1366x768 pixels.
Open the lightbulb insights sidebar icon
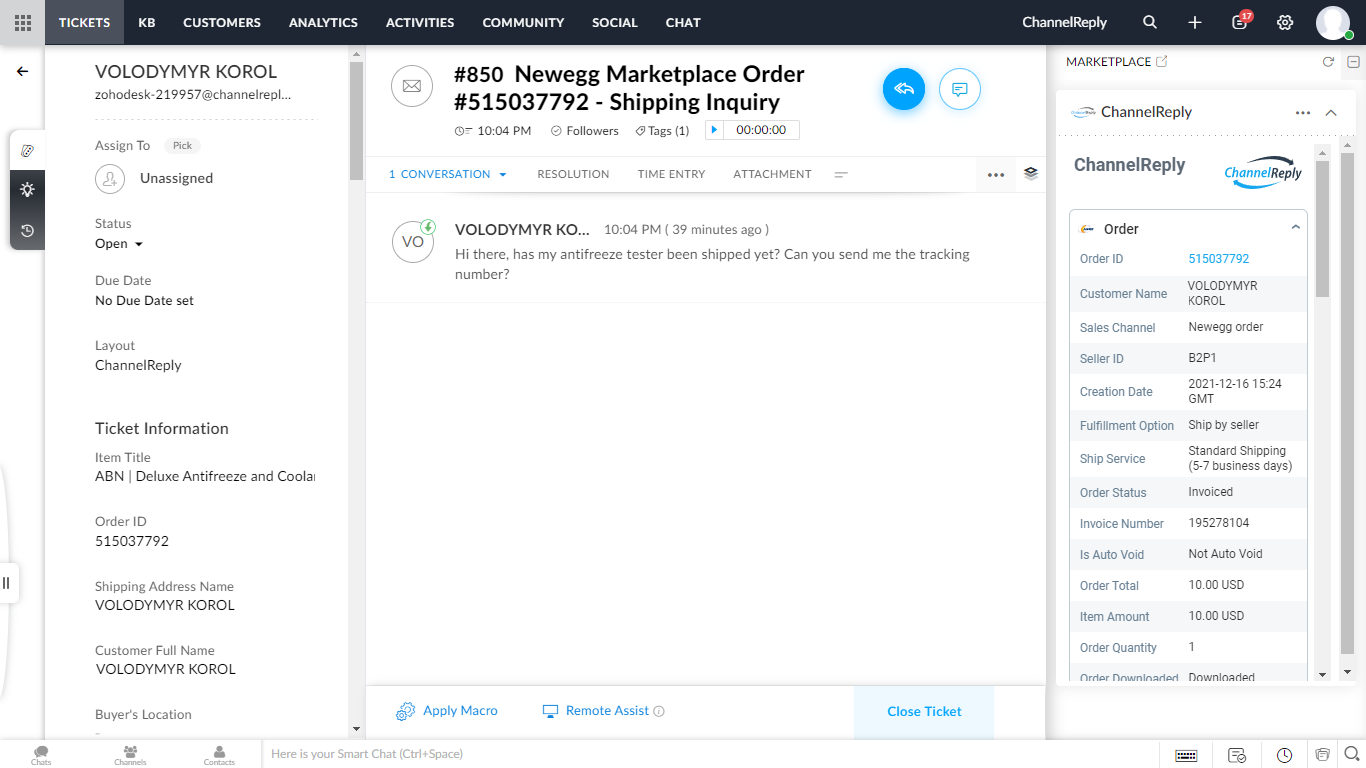[27, 190]
